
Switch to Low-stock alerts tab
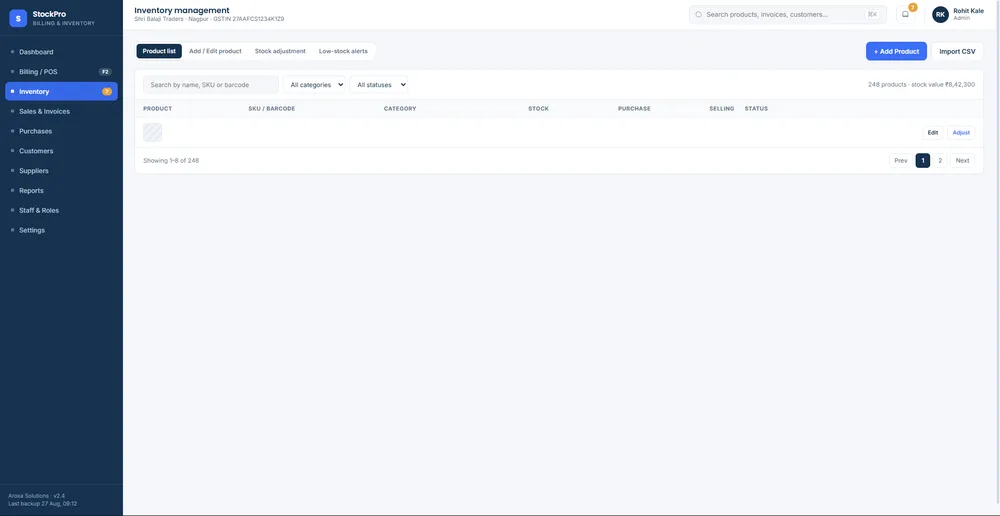[x=343, y=51]
